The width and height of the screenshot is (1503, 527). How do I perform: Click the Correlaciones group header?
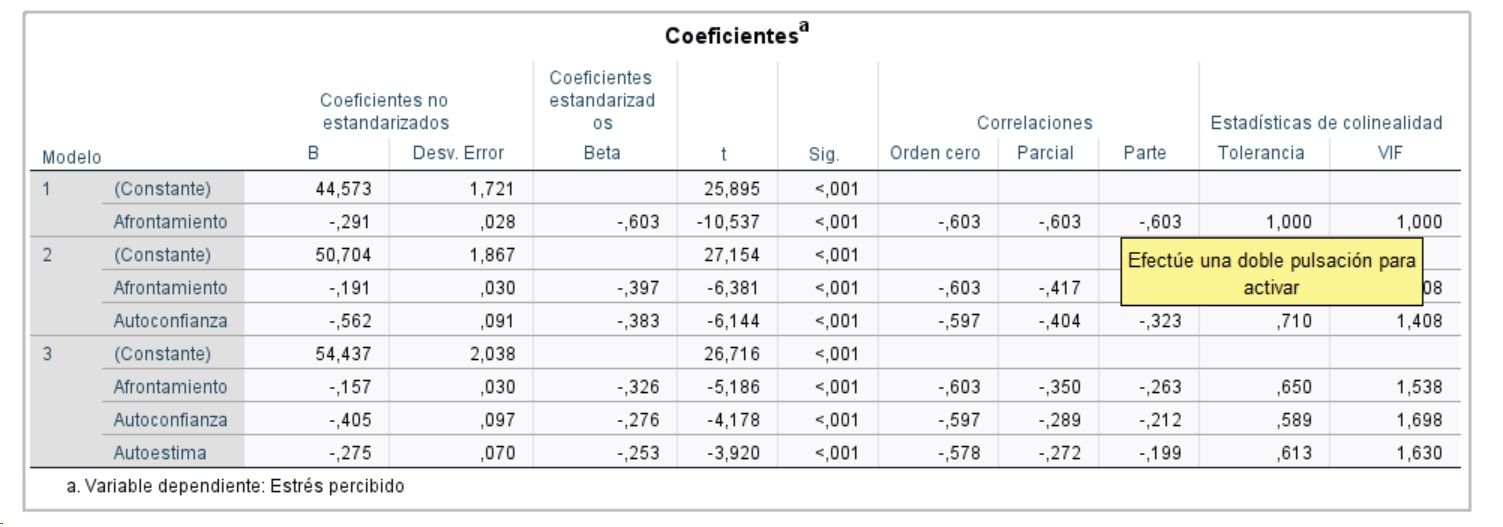click(1034, 123)
